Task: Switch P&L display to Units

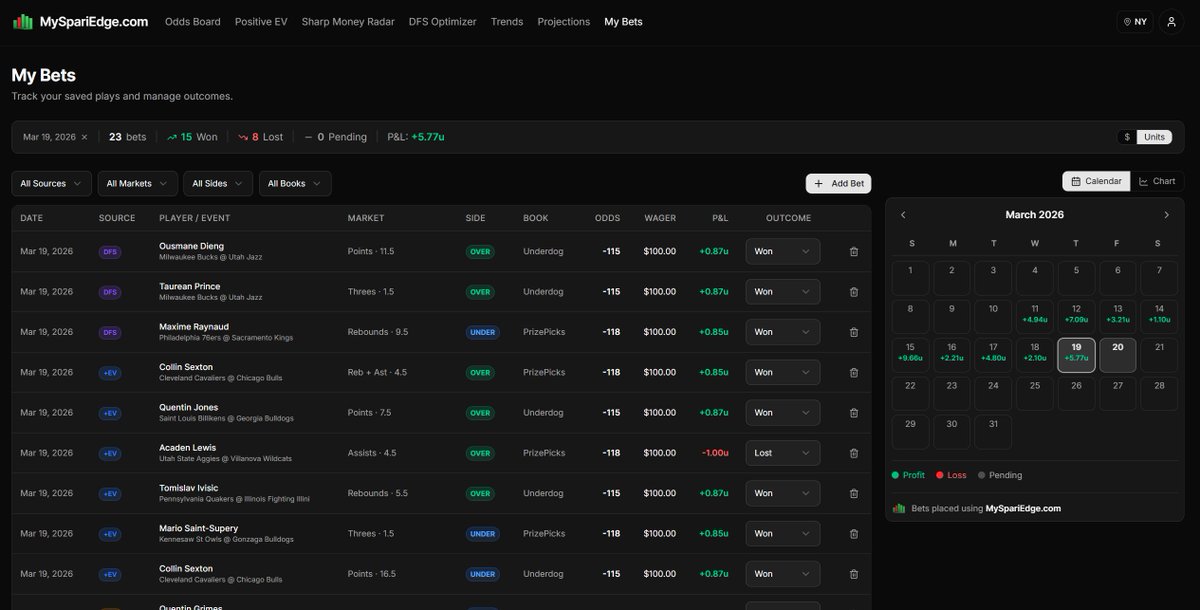Action: point(1154,137)
